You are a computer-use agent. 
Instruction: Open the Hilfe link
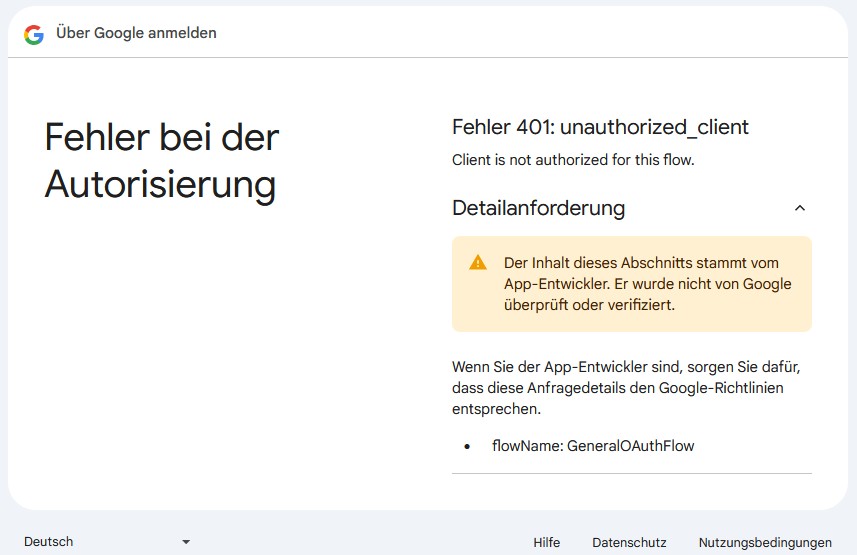[x=547, y=542]
